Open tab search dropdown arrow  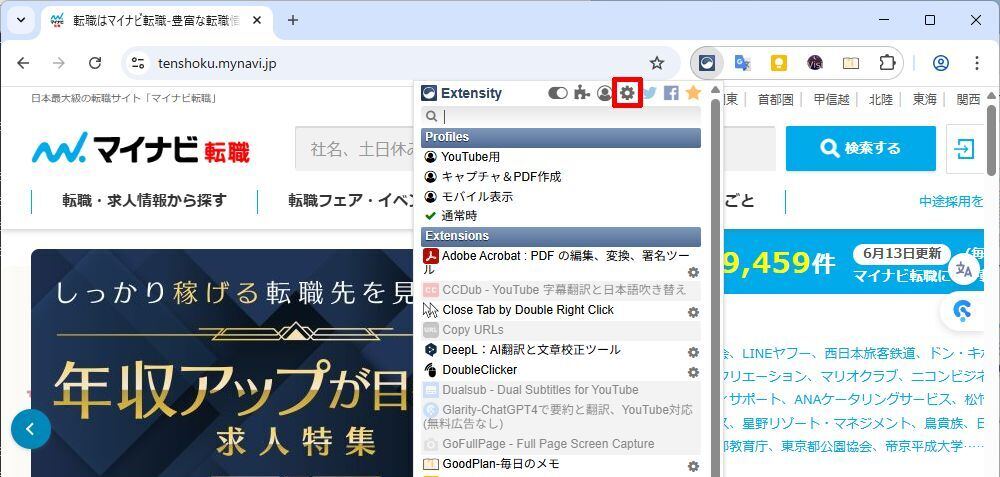21,20
